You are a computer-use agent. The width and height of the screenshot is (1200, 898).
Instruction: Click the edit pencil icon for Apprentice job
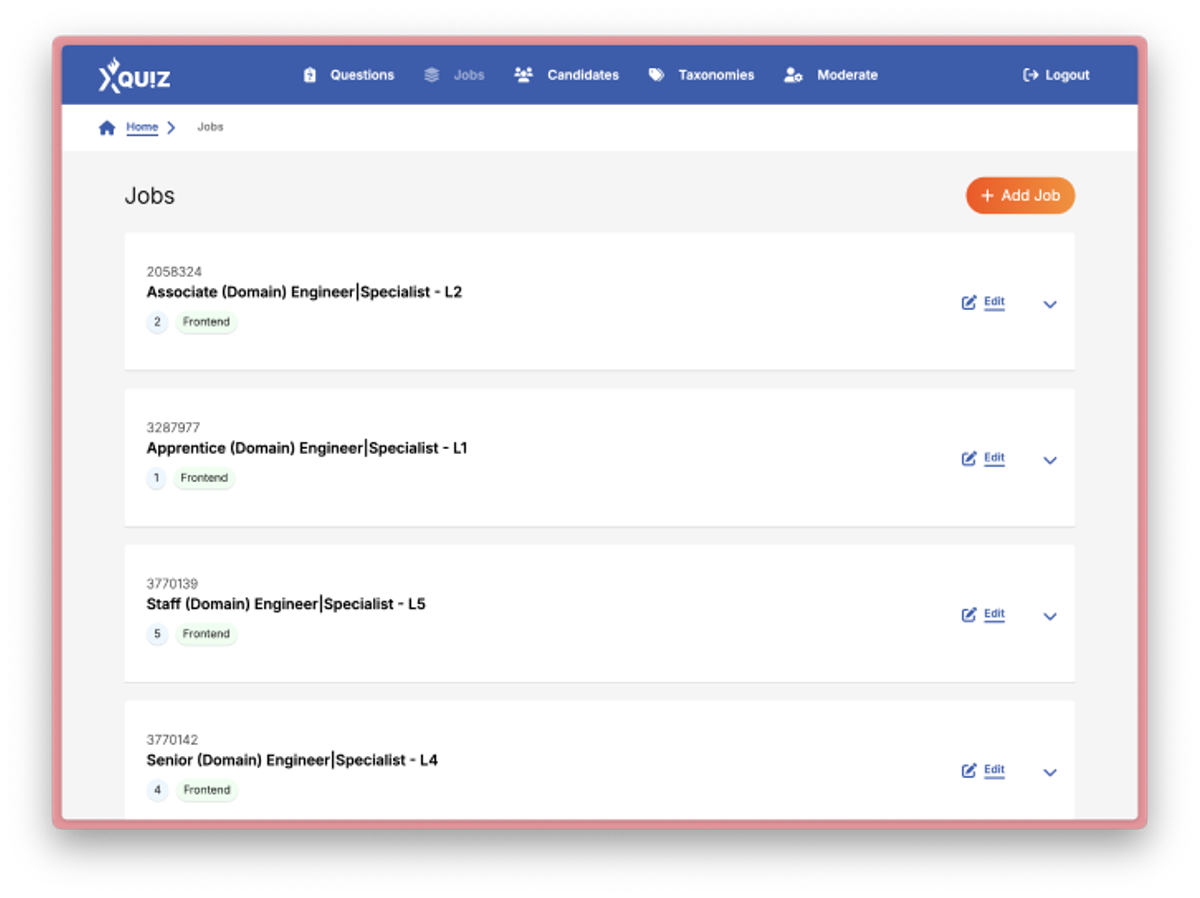coord(969,459)
